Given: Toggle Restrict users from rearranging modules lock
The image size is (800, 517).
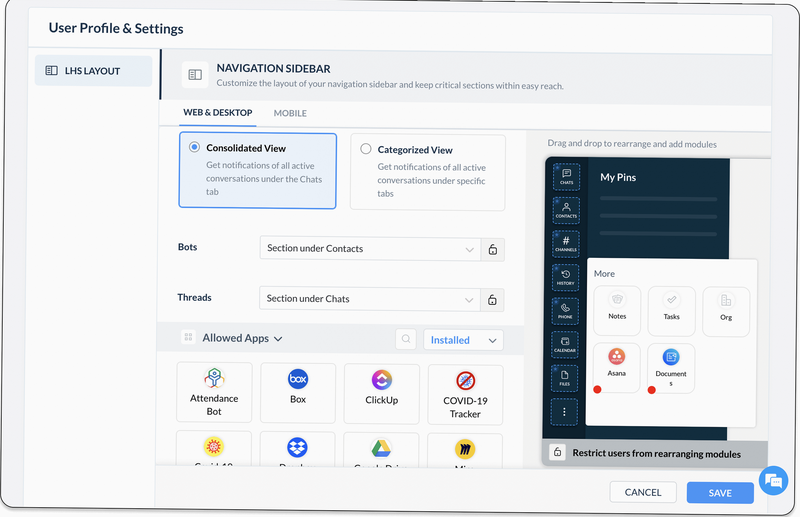Looking at the screenshot, I should 558,452.
